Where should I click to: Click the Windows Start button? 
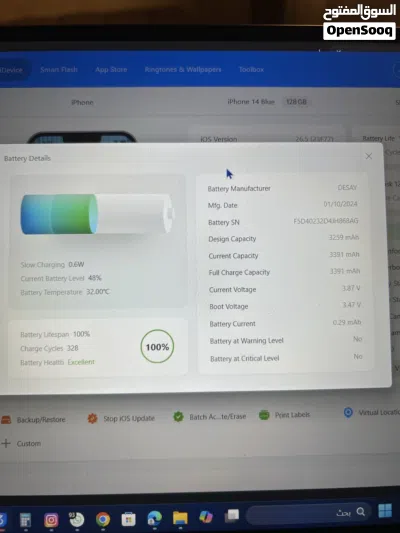385,511
